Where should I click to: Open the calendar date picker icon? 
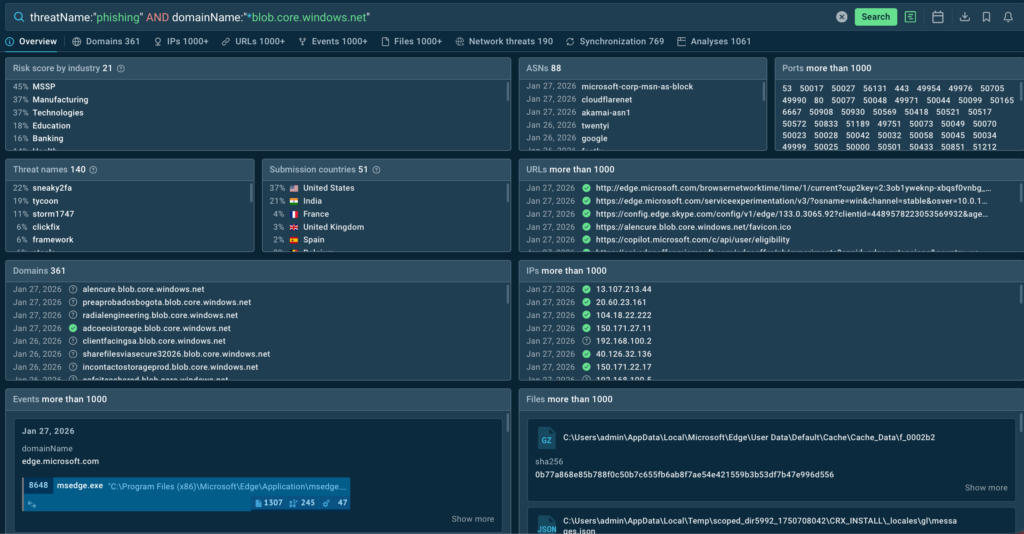pyautogui.click(x=938, y=17)
